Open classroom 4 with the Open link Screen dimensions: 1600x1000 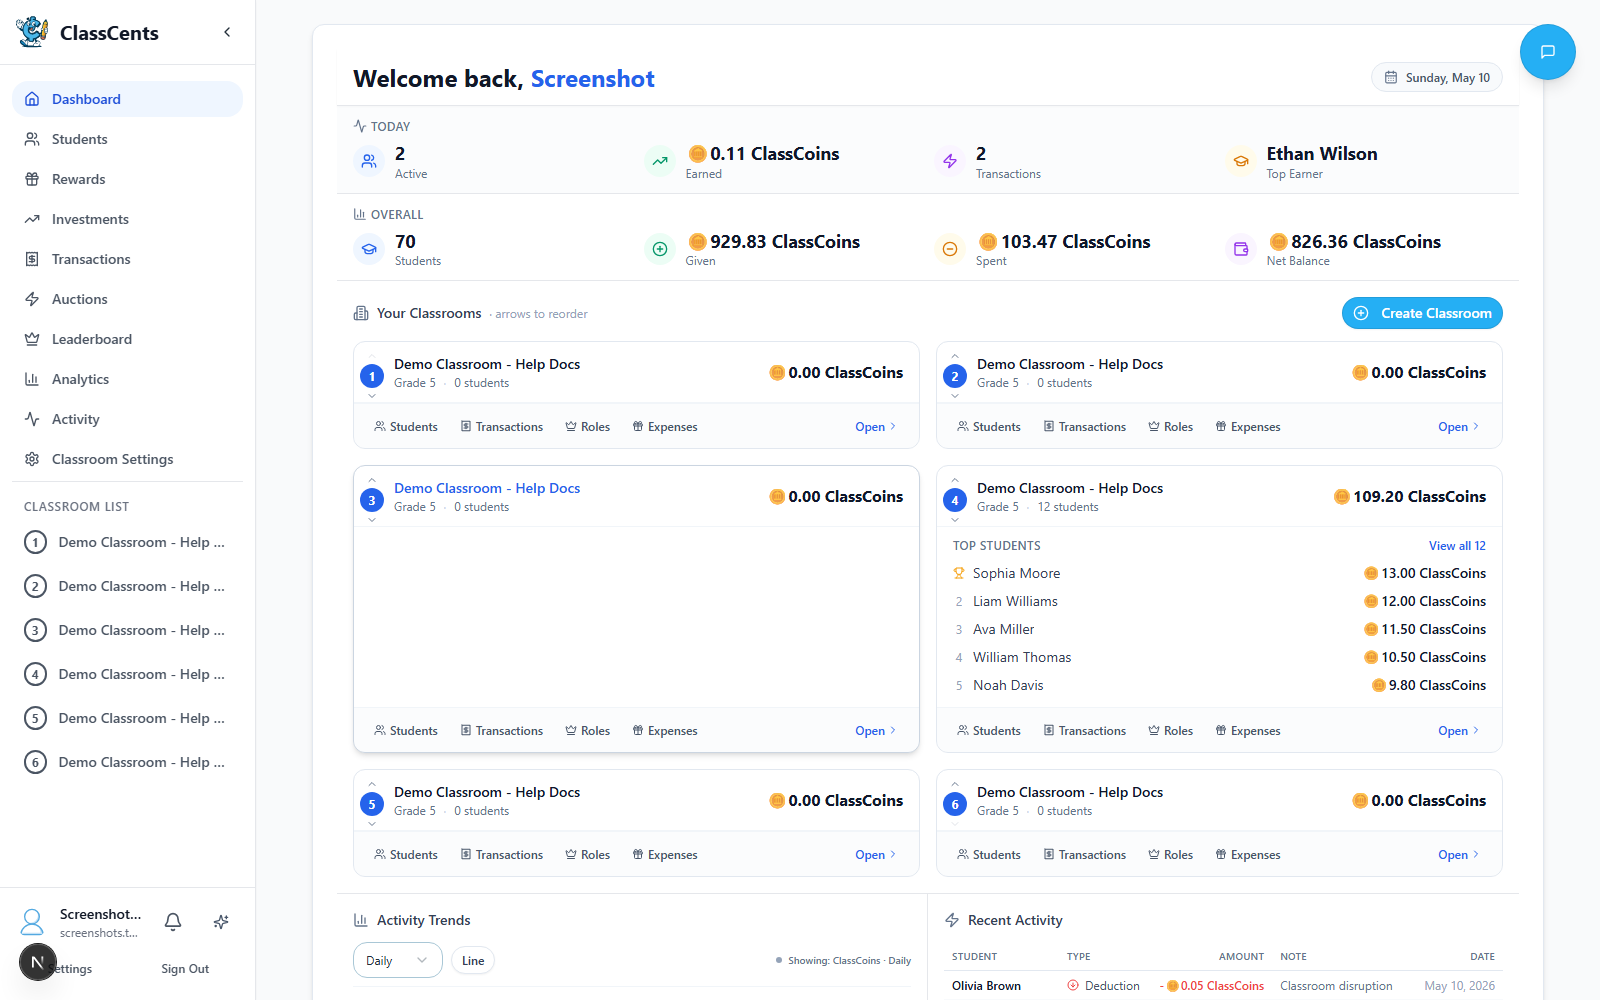coord(1458,731)
